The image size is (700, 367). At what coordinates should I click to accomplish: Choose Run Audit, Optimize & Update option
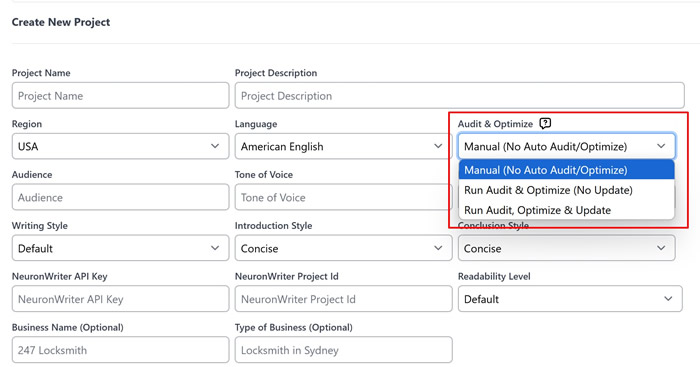coord(567,210)
